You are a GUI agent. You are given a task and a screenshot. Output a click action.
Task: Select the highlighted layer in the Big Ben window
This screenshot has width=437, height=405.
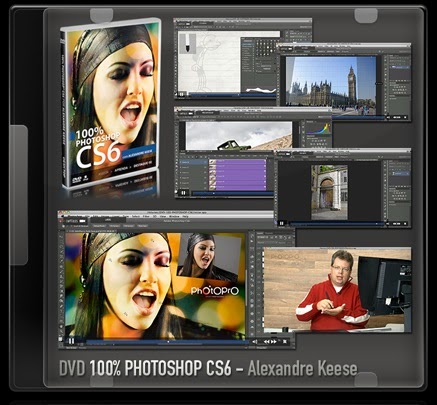point(400,67)
